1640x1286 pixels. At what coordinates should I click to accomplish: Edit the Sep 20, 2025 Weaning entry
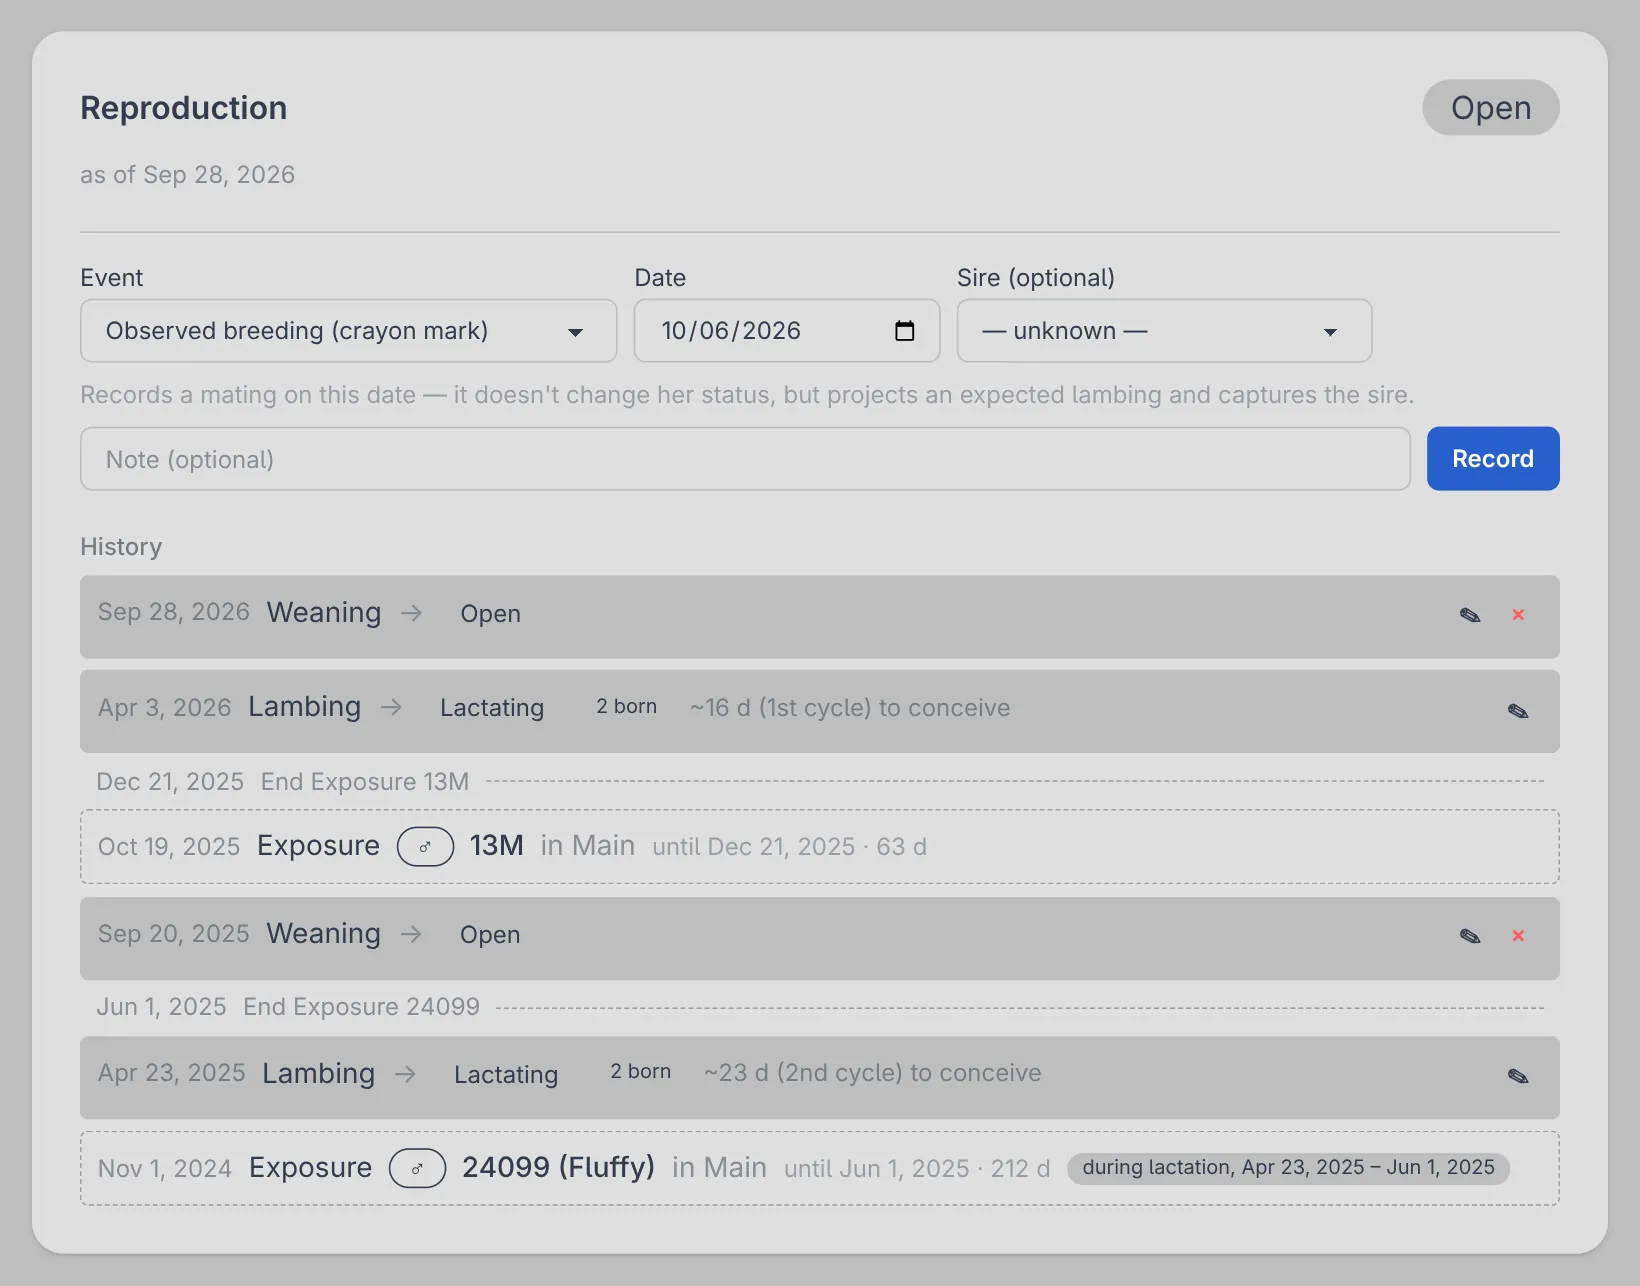pos(1470,936)
